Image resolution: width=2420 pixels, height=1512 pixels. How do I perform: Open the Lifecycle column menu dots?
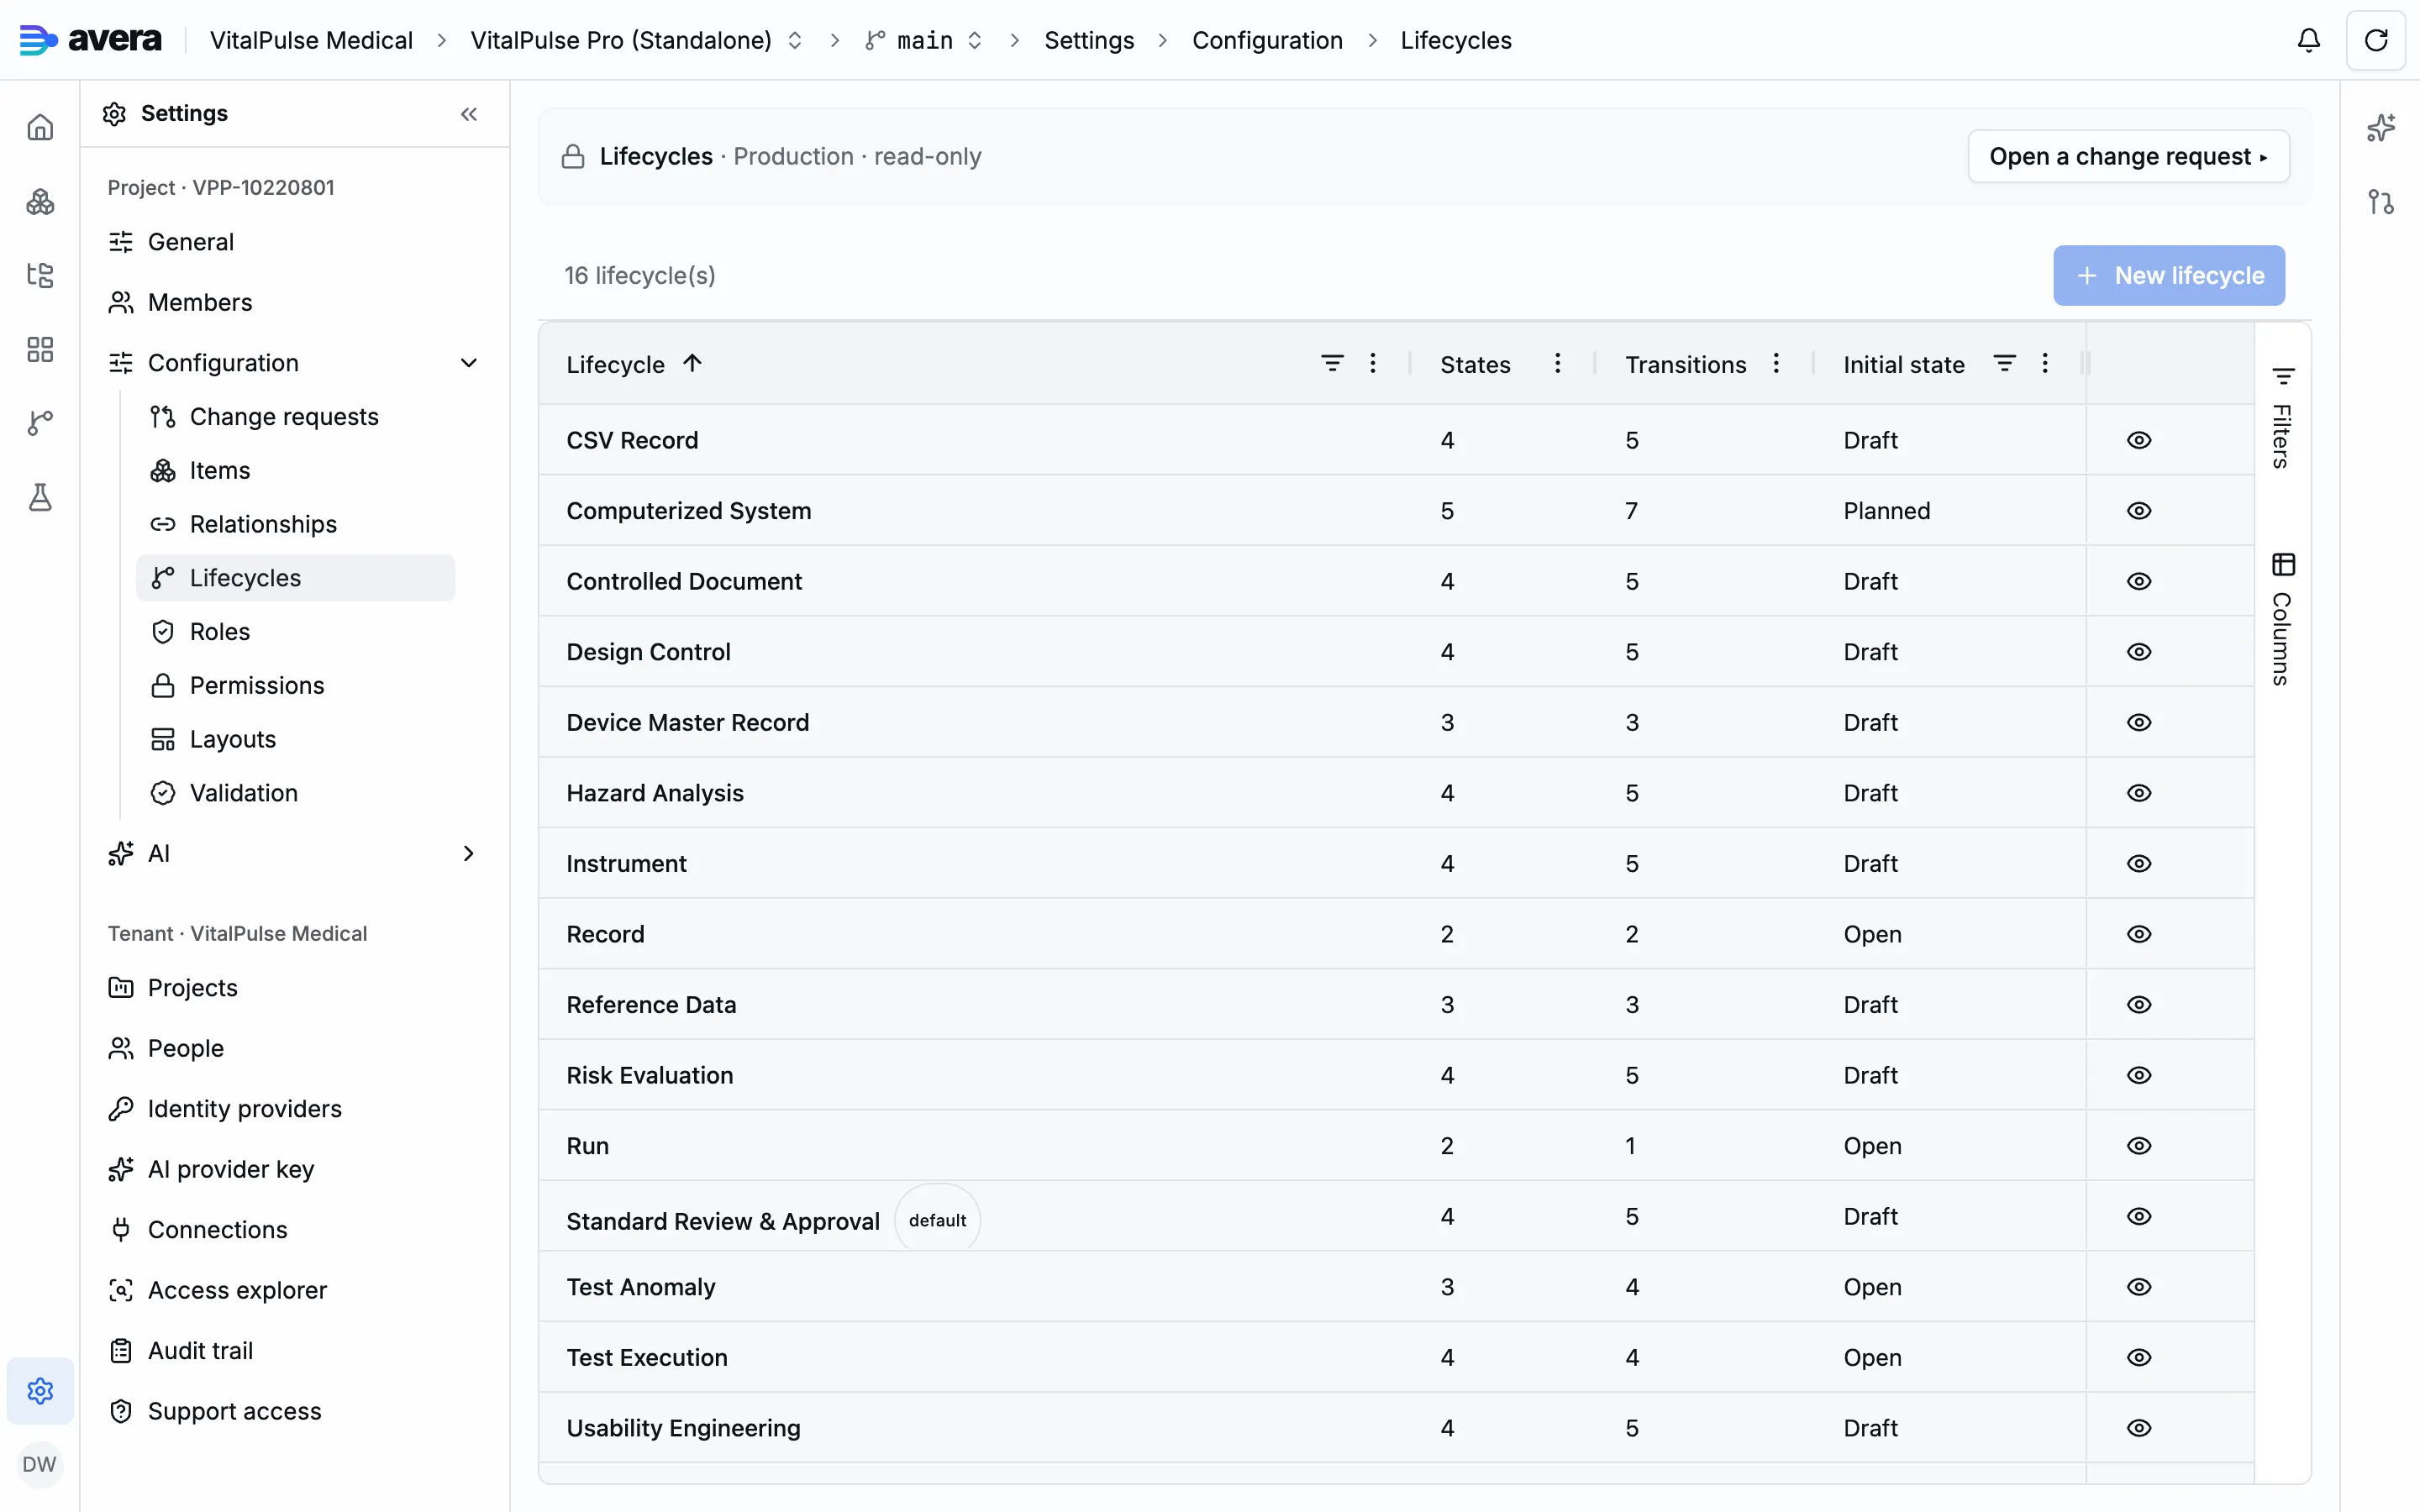(1373, 363)
